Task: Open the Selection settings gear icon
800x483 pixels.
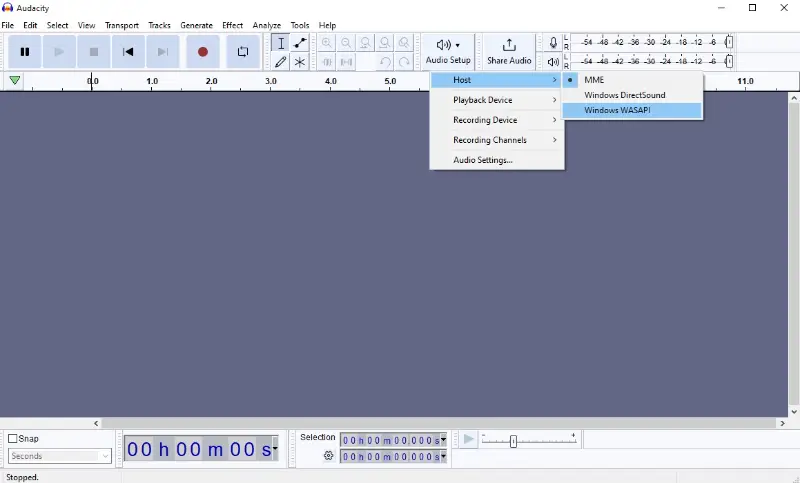Action: [329, 455]
